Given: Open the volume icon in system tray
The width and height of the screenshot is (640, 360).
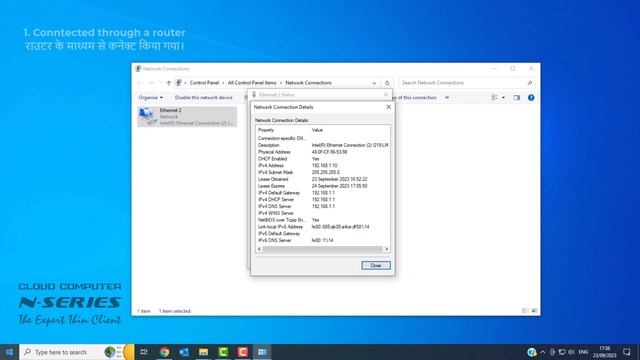Looking at the screenshot, I should click(x=571, y=352).
